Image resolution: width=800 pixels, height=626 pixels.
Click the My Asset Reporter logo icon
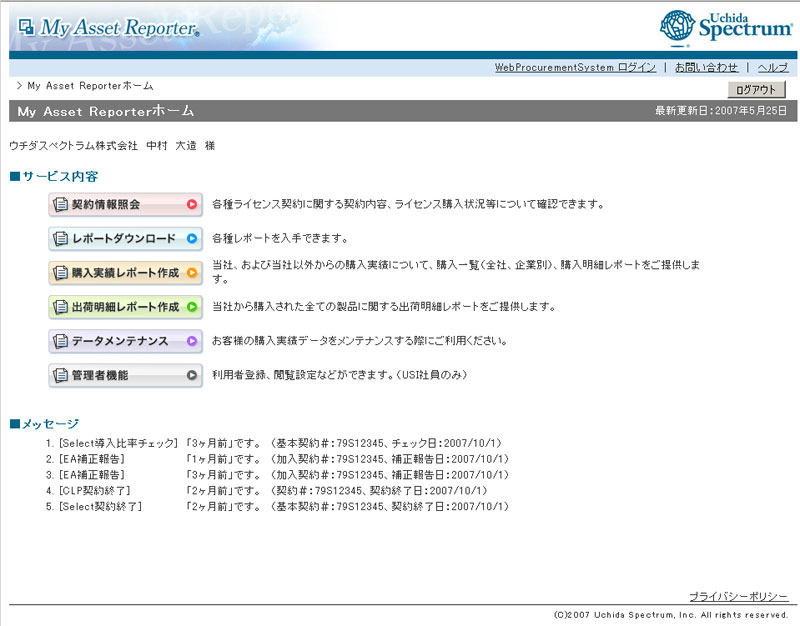click(26, 26)
